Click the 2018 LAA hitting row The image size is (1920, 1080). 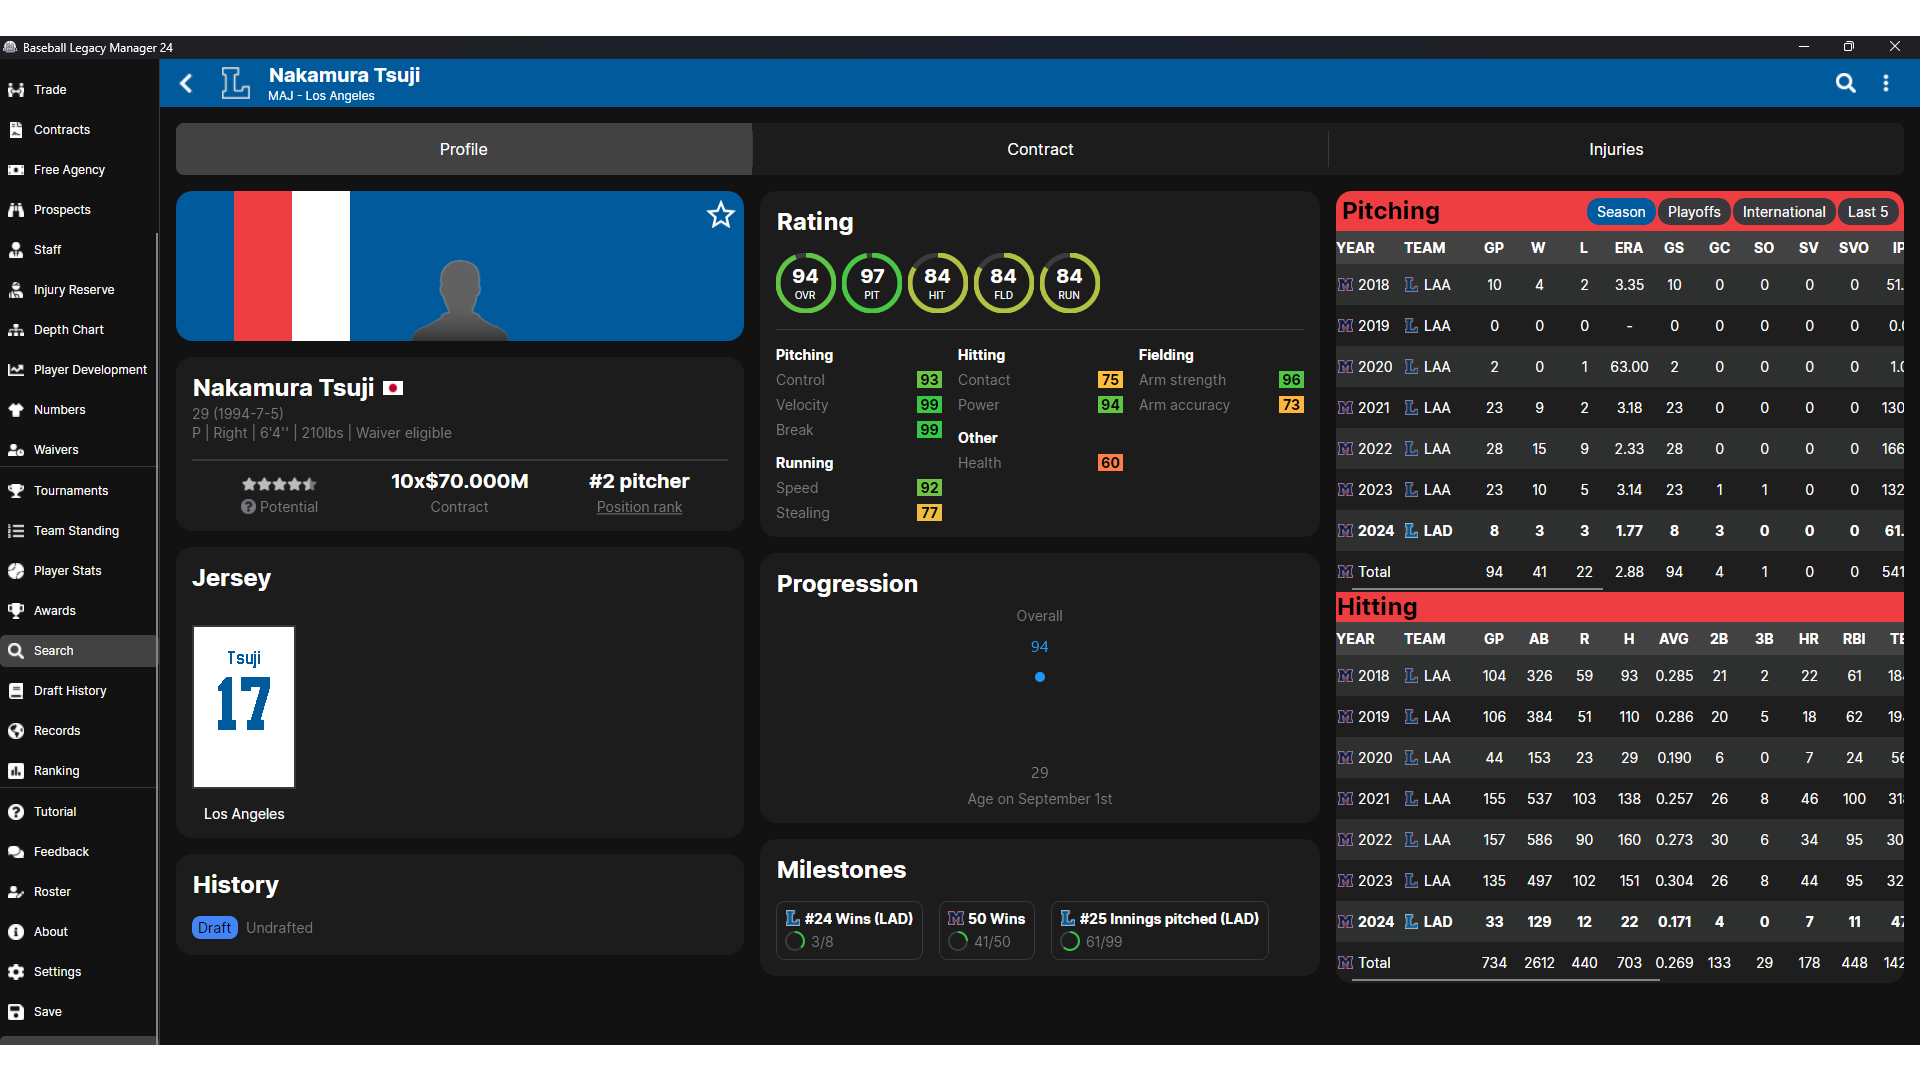point(1620,676)
